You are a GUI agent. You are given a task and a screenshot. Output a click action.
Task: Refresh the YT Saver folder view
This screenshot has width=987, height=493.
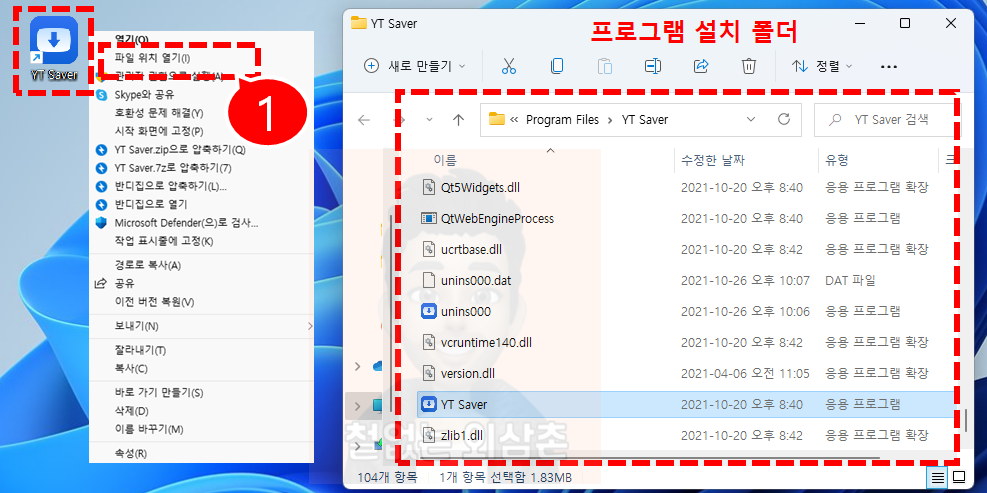point(784,119)
